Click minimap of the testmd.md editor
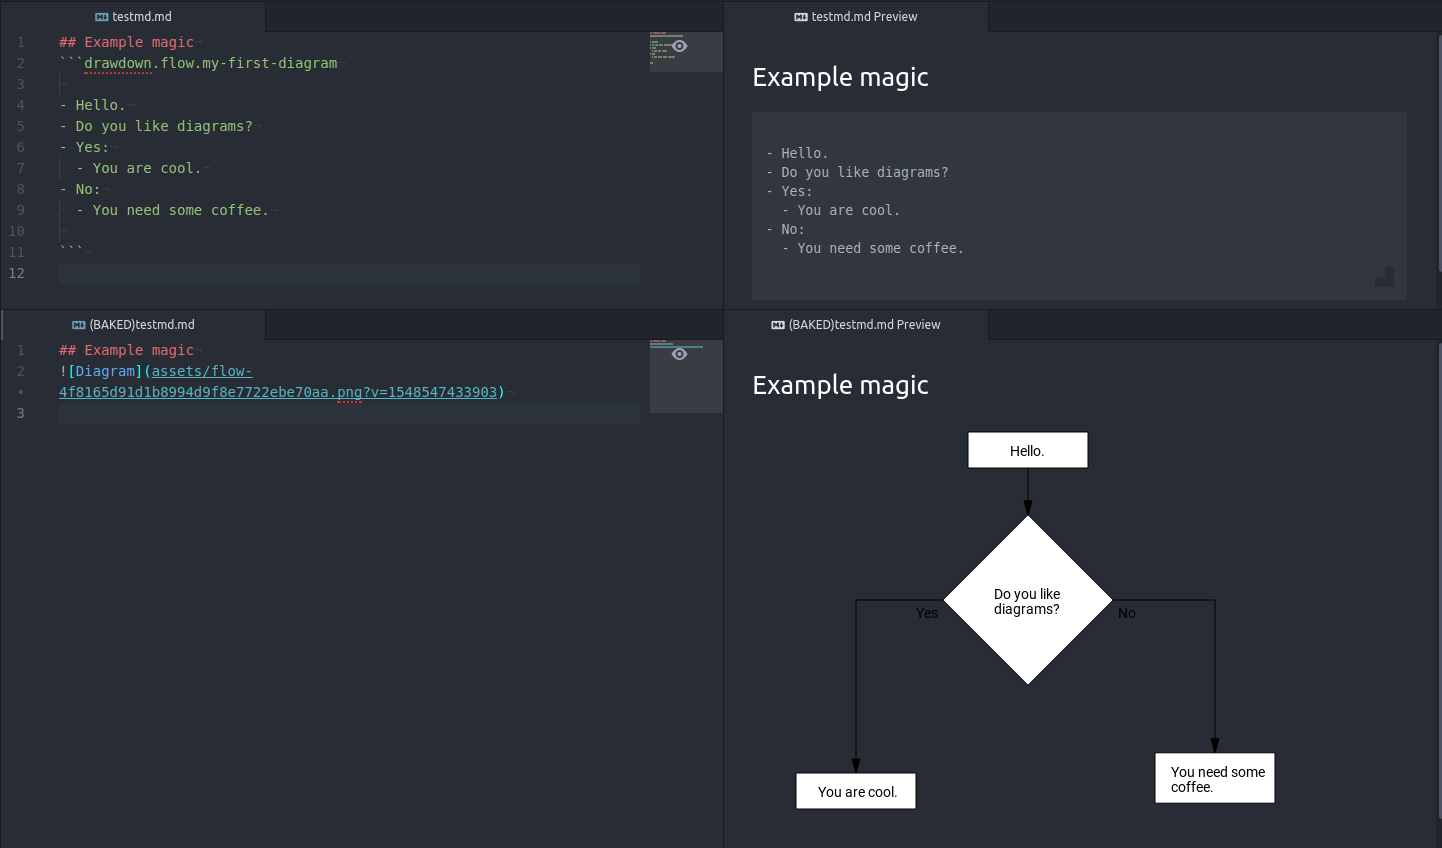Screen dimensions: 1442x848 pos(686,52)
